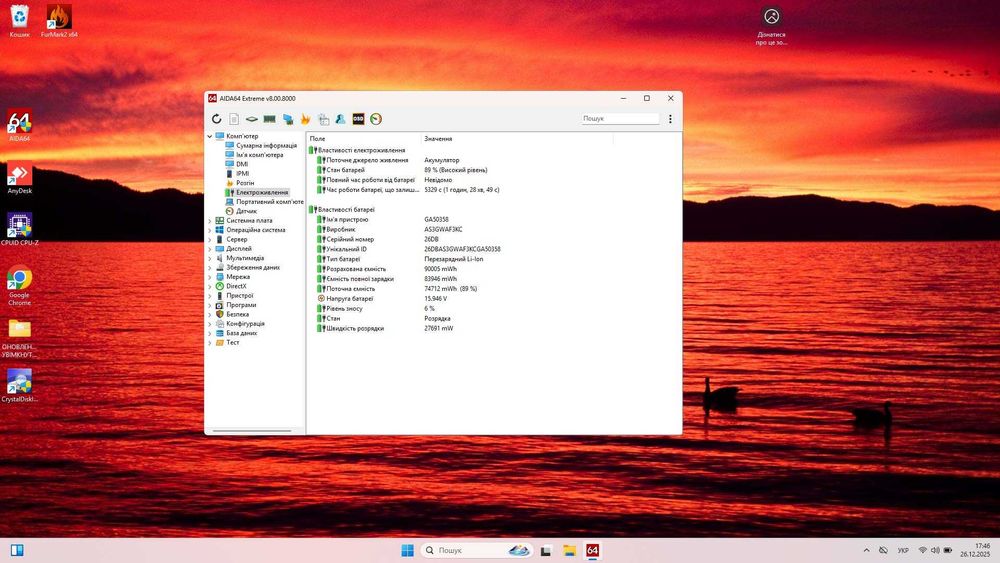The height and width of the screenshot is (563, 1000).
Task: Expand the Мережа tree branch
Action: (x=210, y=277)
